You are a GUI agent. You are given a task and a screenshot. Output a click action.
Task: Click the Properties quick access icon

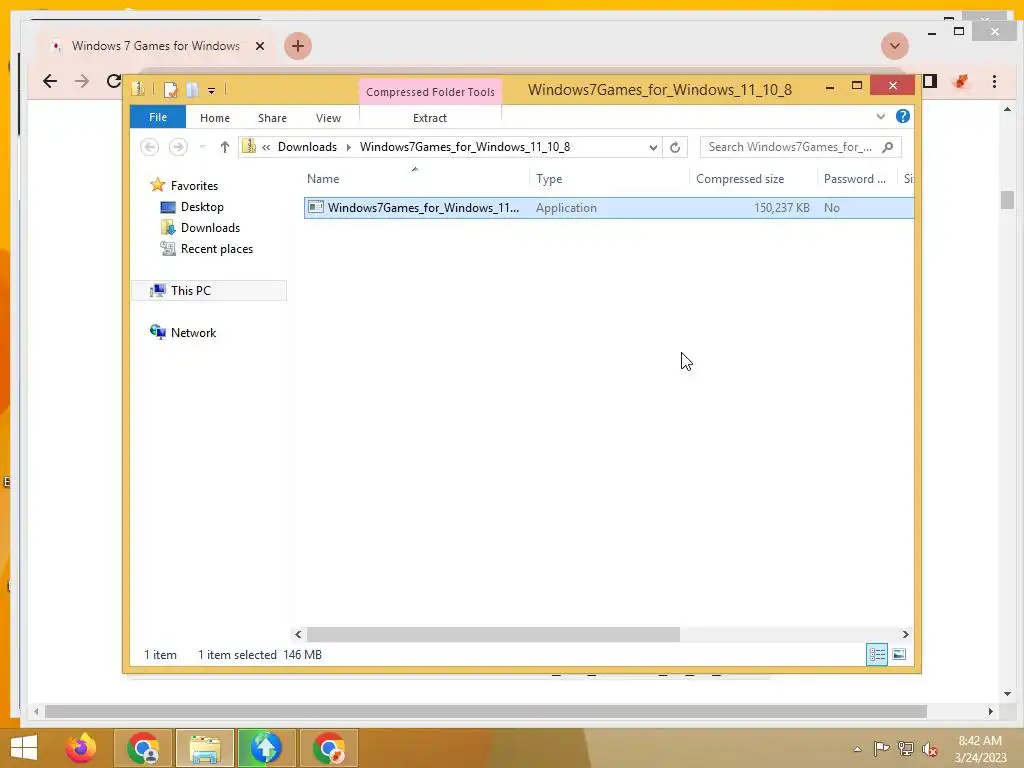pyautogui.click(x=170, y=89)
